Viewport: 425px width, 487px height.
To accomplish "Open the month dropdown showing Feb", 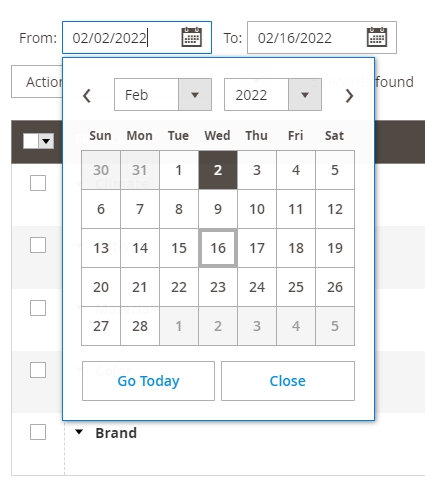I will point(163,95).
